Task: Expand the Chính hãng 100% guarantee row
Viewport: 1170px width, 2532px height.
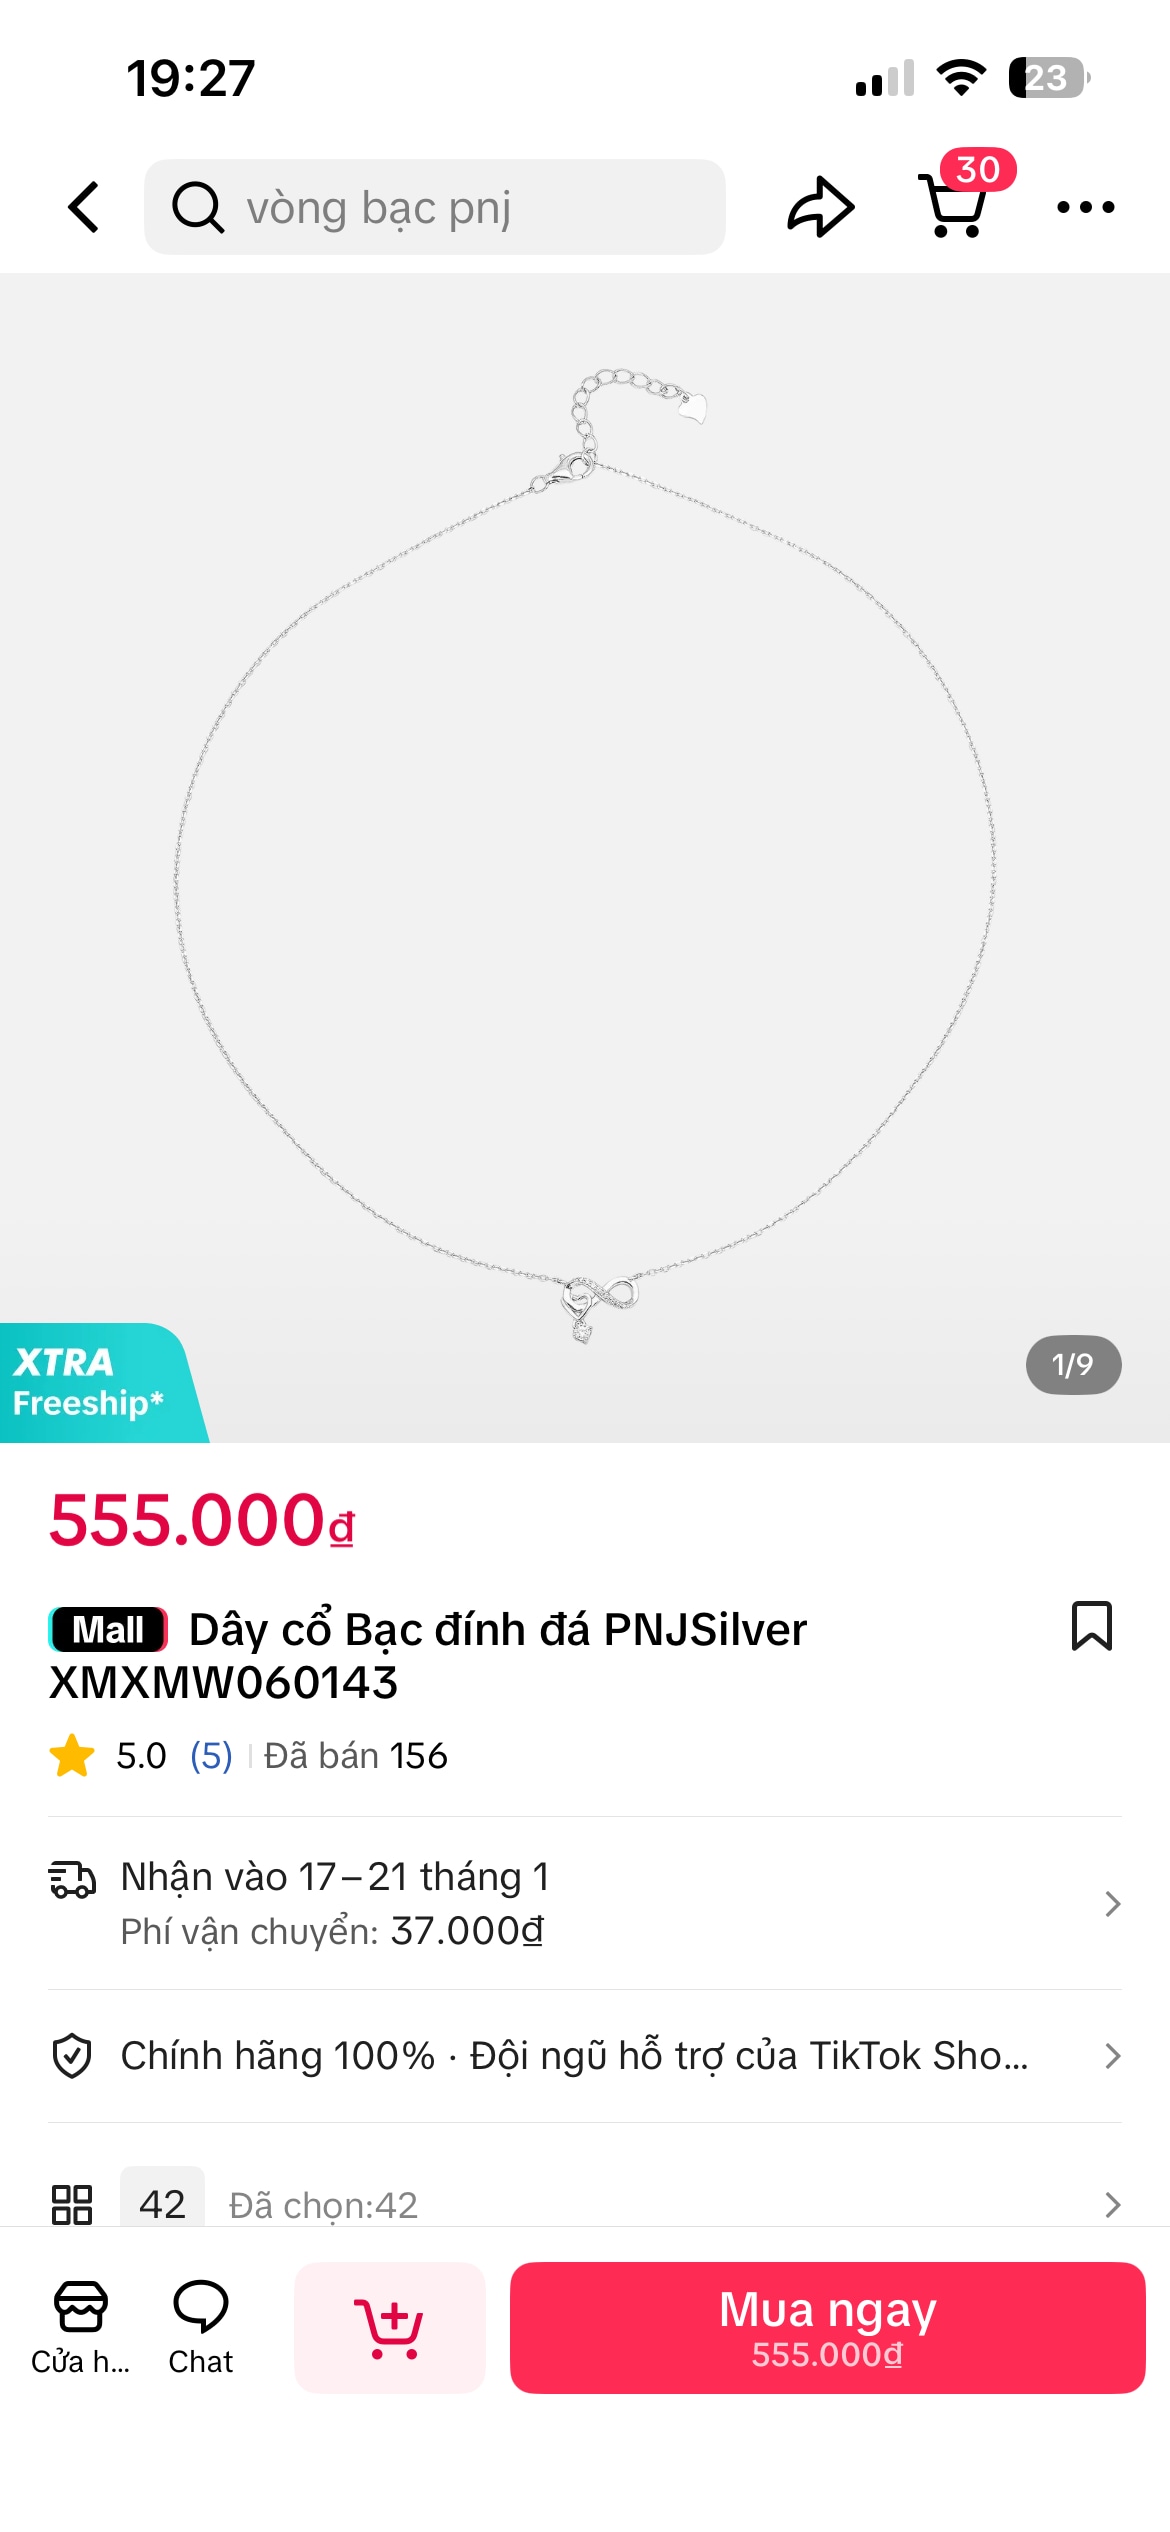Action: [1112, 2056]
